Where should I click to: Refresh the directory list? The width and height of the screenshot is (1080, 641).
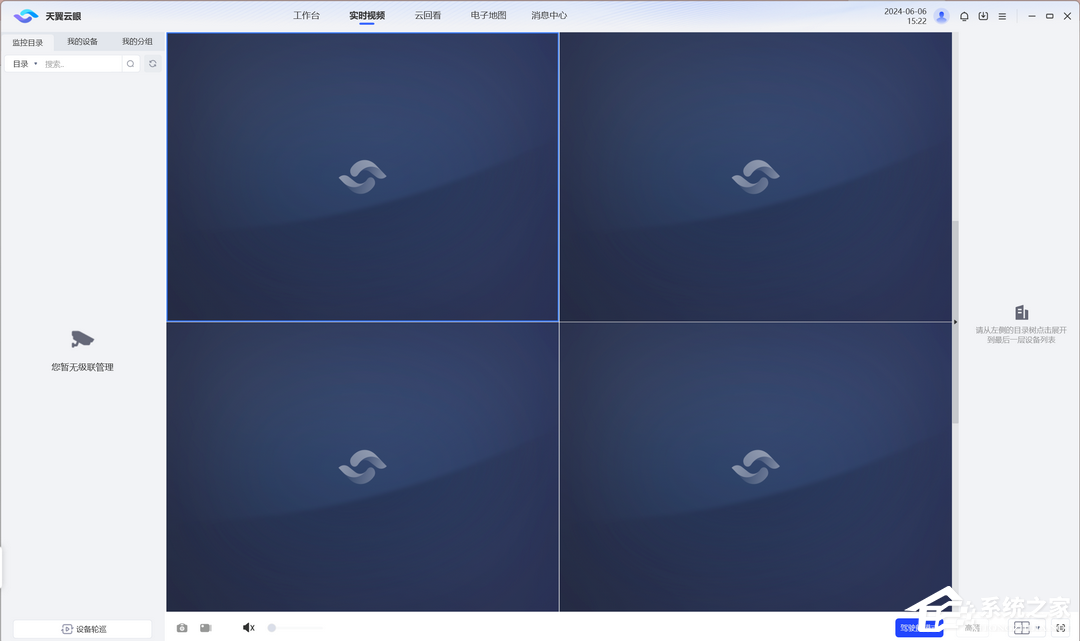pyautogui.click(x=153, y=64)
